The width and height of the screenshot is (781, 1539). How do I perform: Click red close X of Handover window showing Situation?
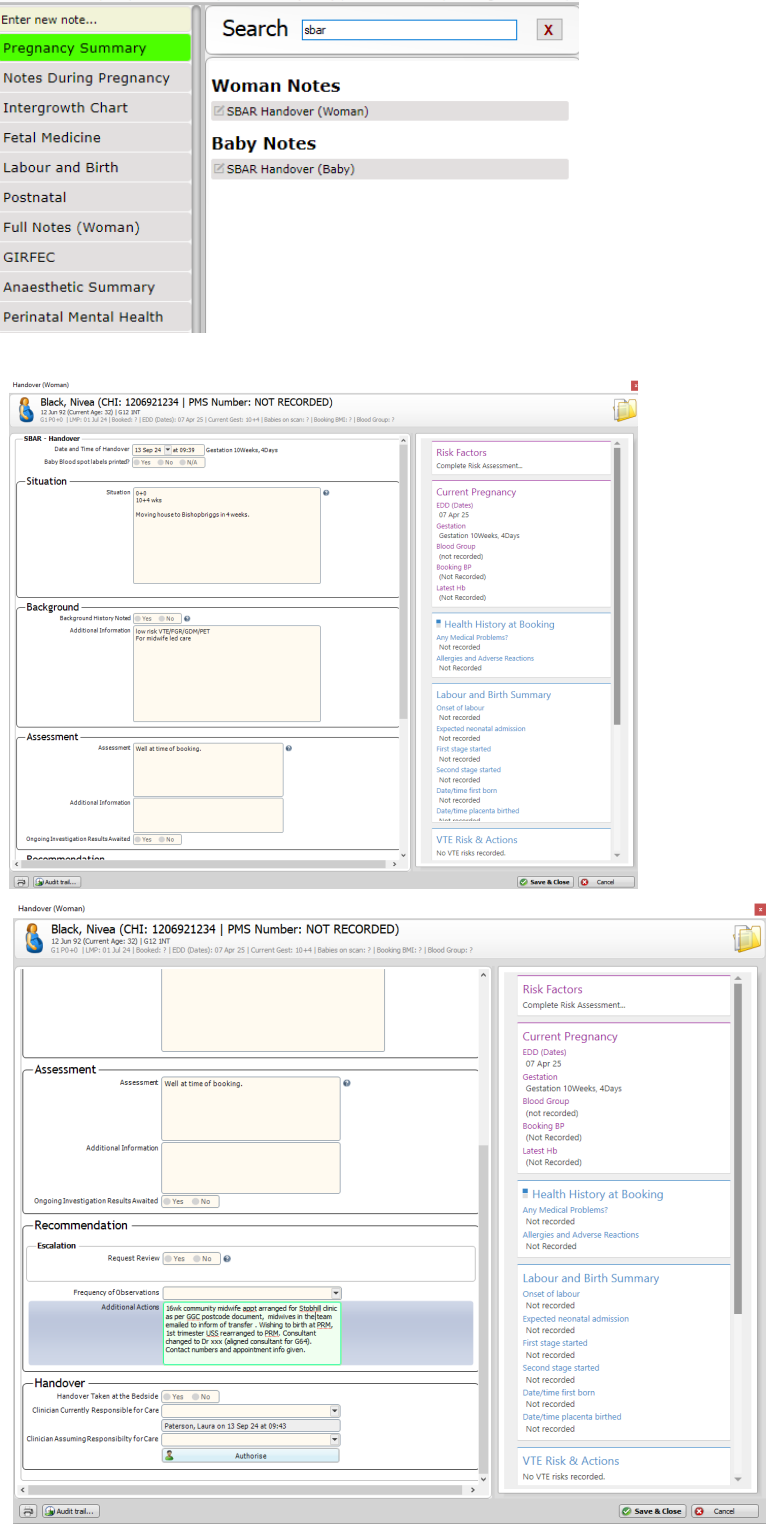pos(634,384)
